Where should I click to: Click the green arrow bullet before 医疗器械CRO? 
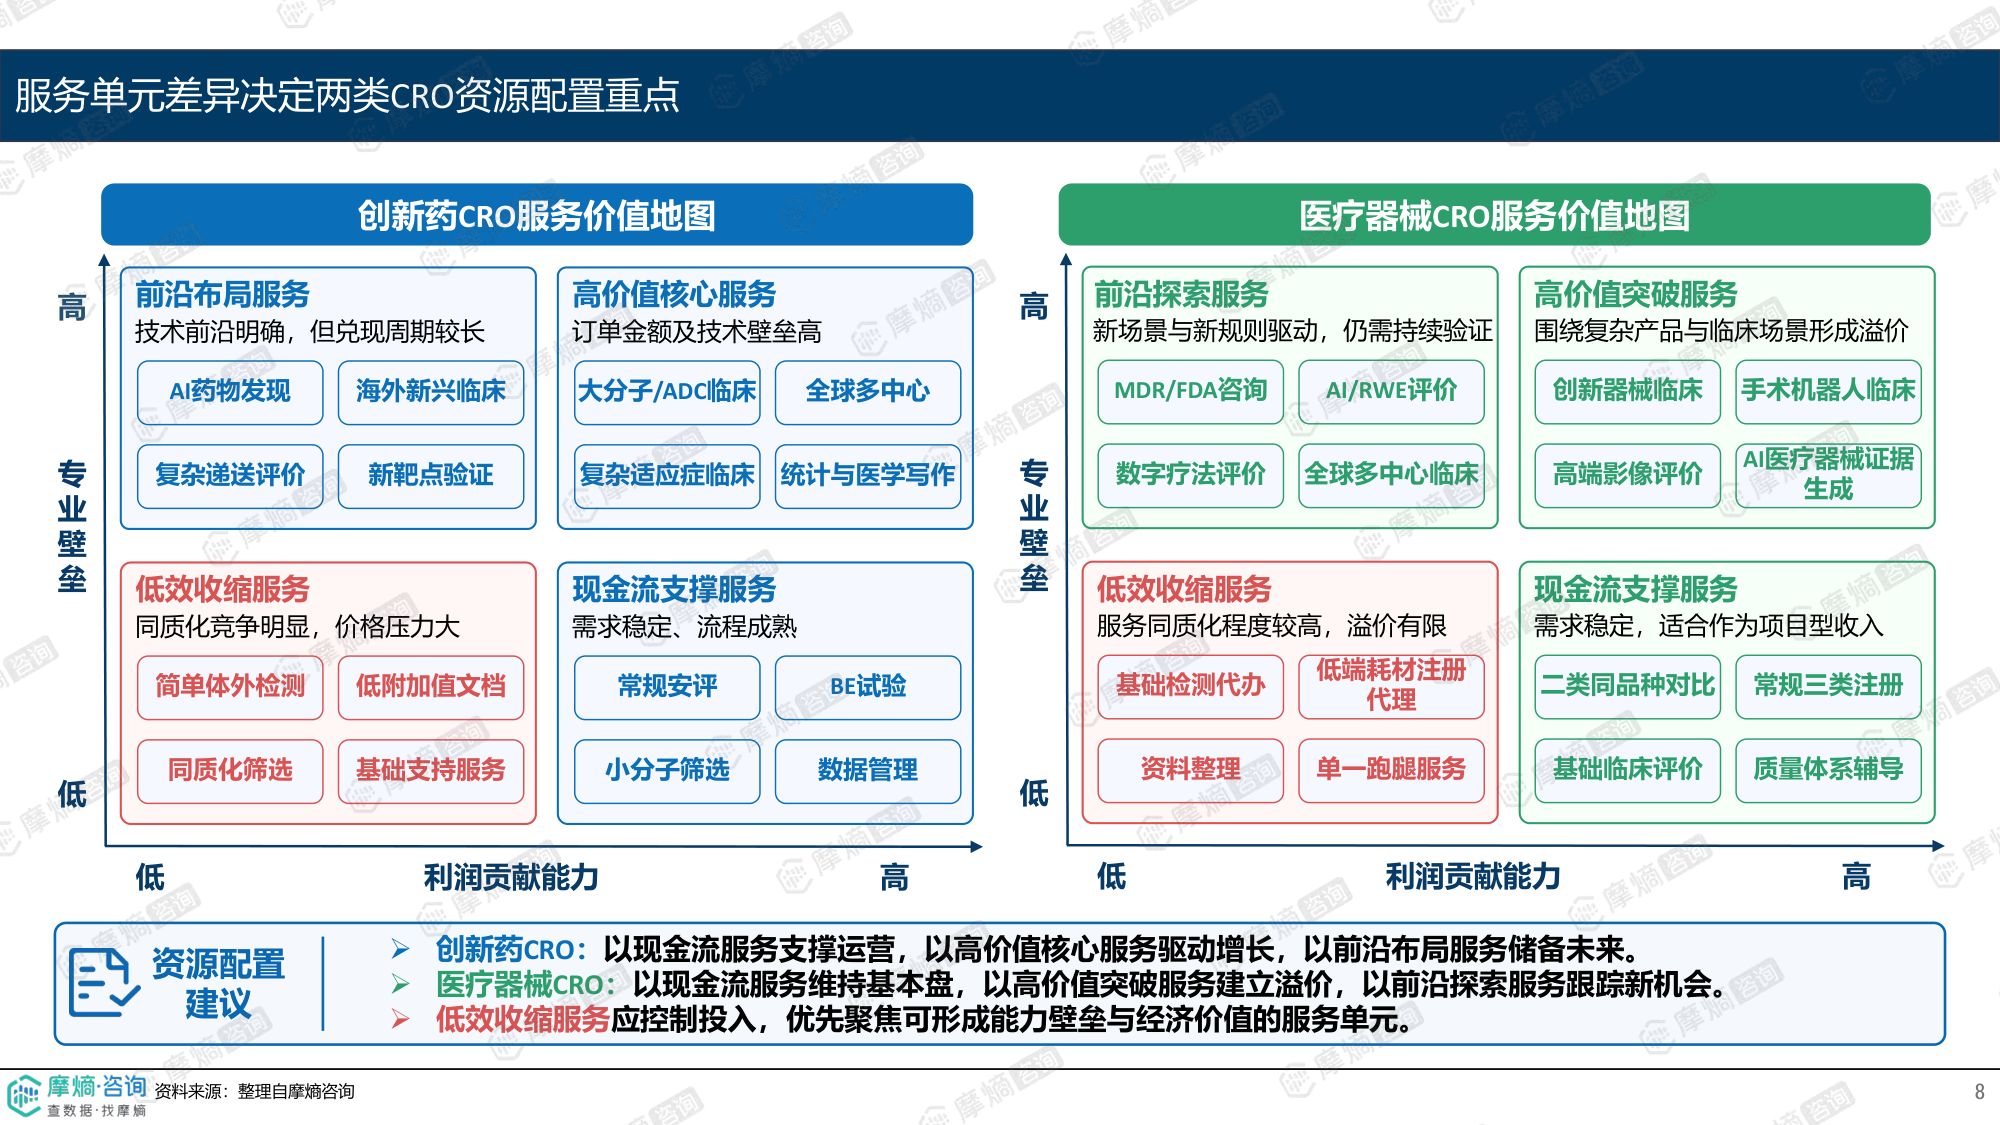pos(400,984)
